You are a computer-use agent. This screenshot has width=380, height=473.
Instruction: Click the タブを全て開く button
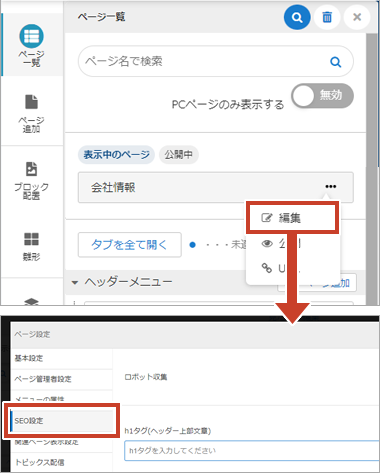click(x=130, y=245)
